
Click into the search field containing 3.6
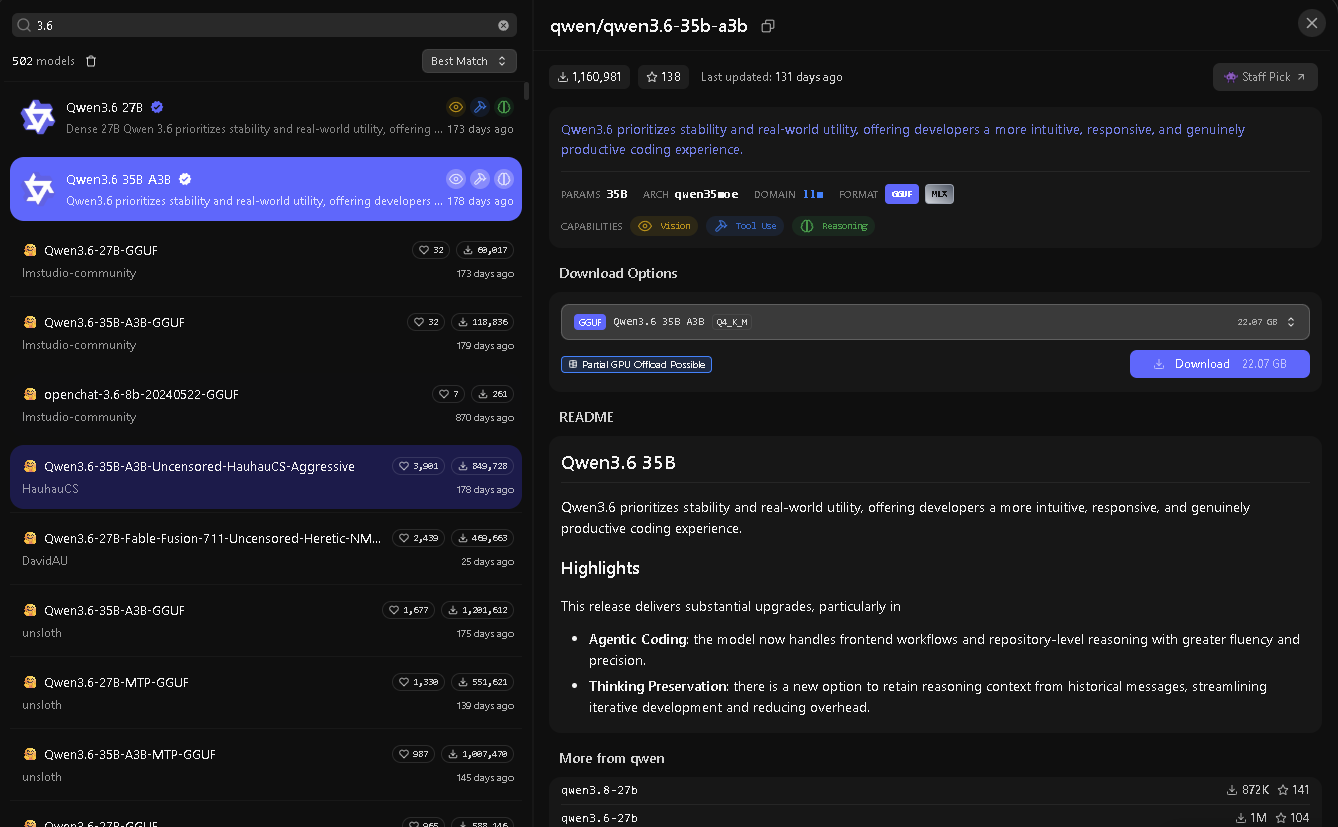coord(266,25)
